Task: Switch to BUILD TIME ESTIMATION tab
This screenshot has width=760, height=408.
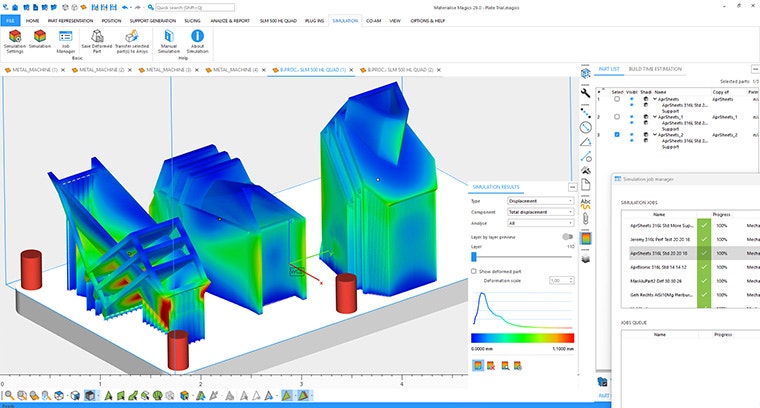Action: tap(655, 69)
